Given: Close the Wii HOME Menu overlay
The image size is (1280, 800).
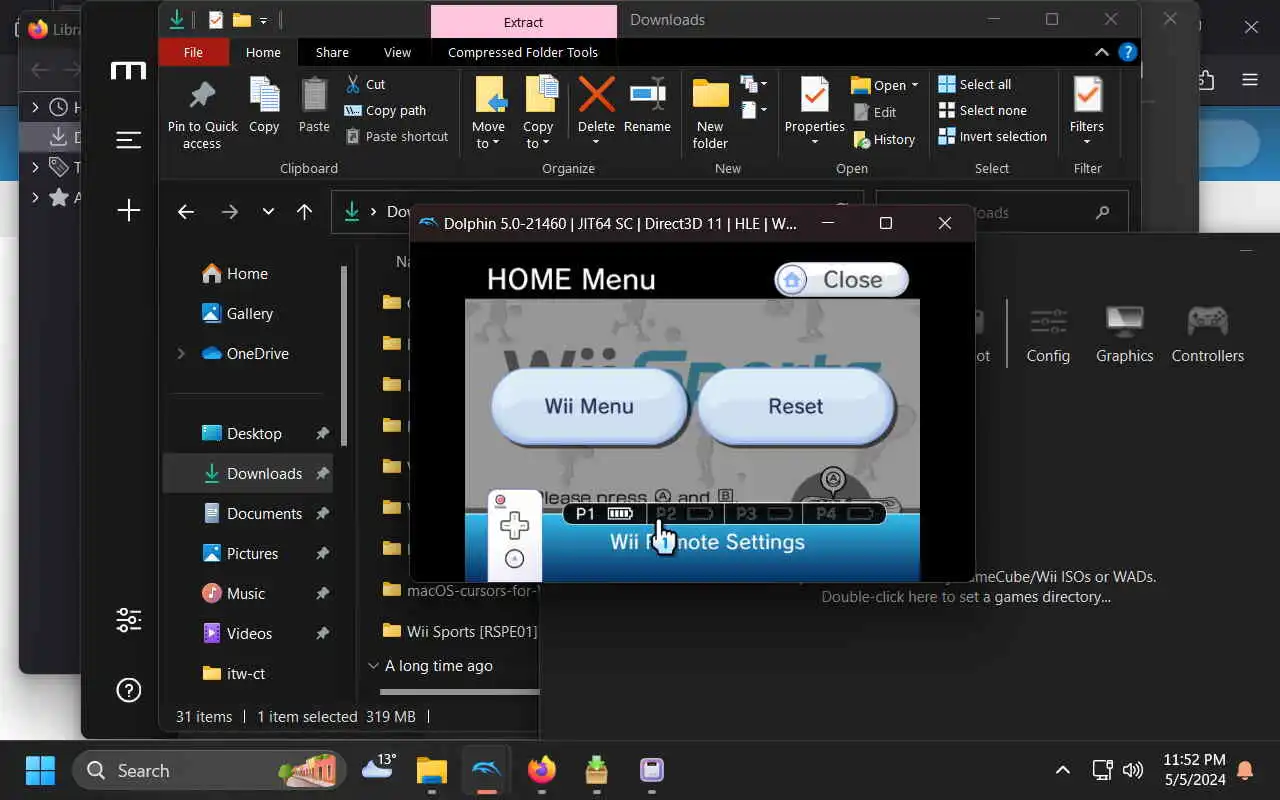Looking at the screenshot, I should pos(842,280).
